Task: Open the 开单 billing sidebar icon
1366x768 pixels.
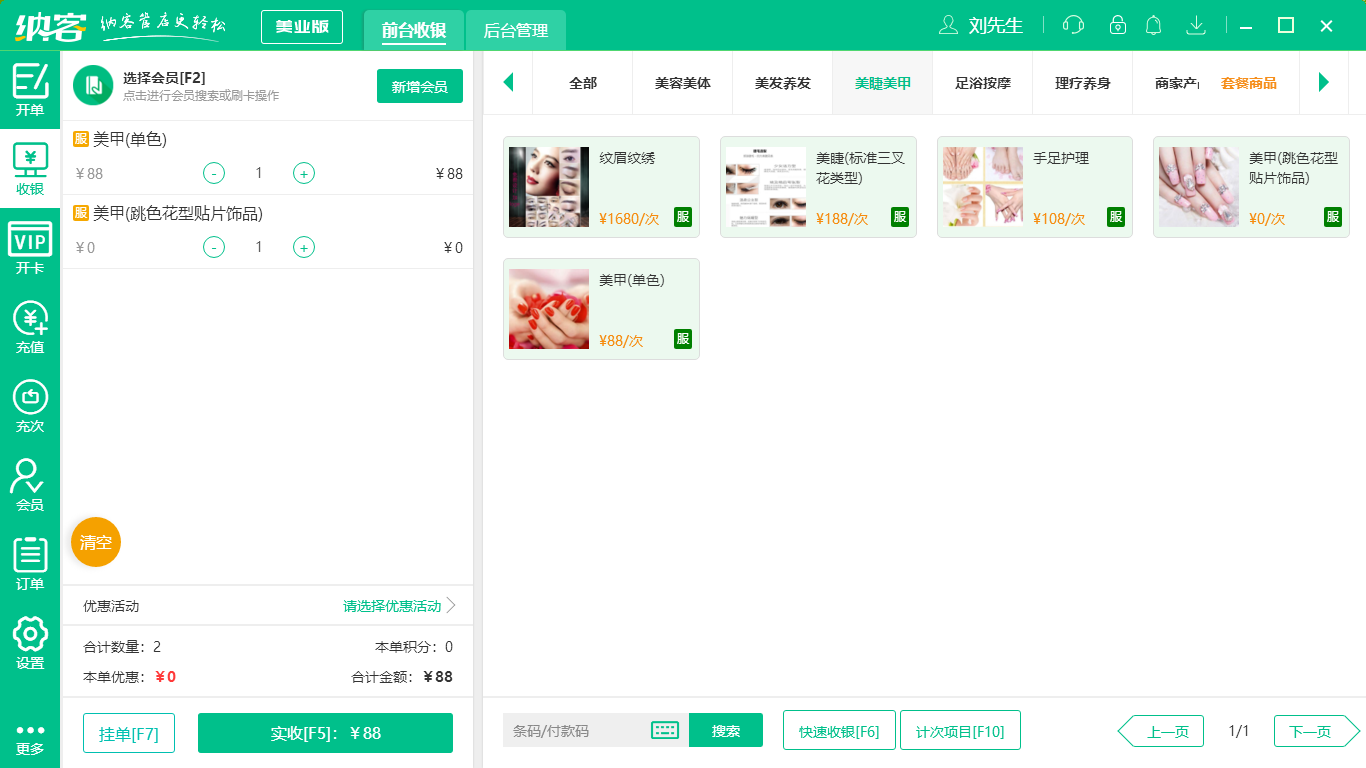Action: pyautogui.click(x=30, y=85)
